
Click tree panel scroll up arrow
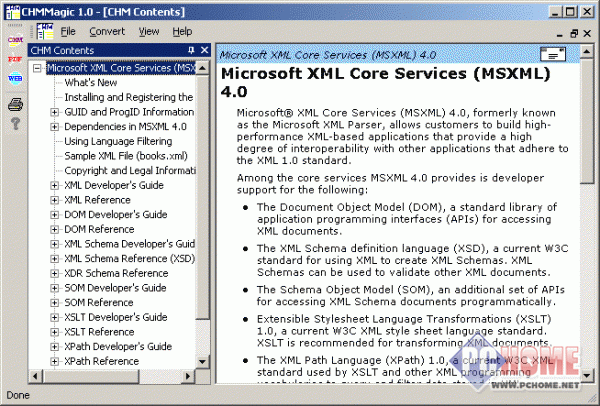202,68
